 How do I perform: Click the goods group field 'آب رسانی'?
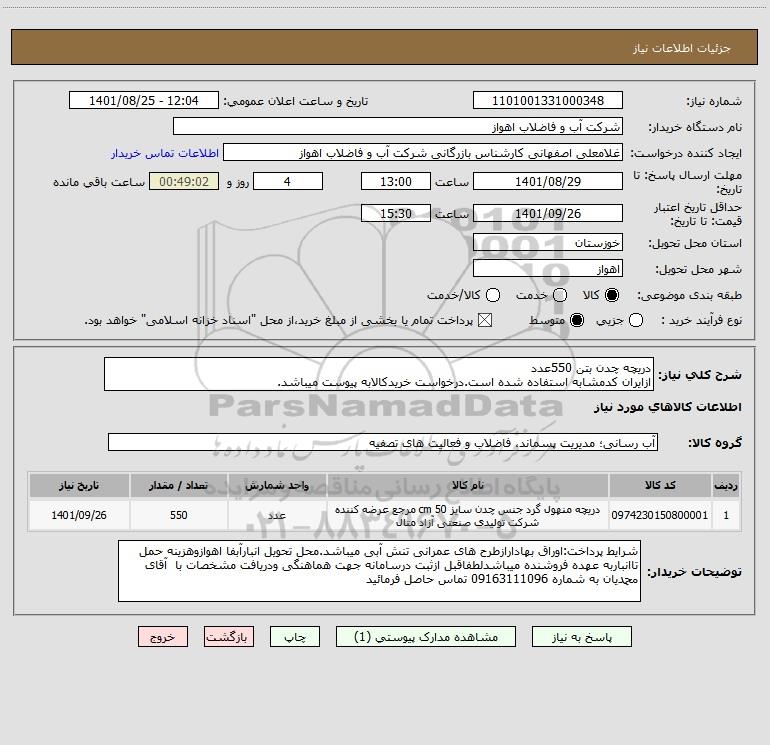pyautogui.click(x=383, y=442)
